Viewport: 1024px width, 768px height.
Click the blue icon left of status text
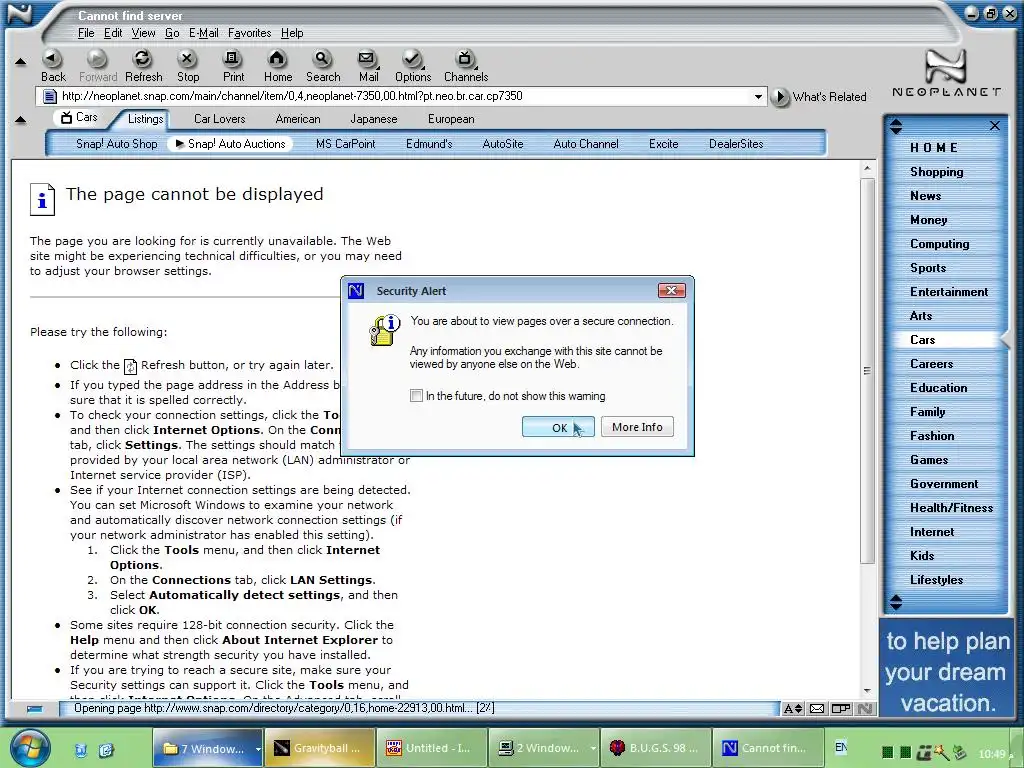pos(35,709)
